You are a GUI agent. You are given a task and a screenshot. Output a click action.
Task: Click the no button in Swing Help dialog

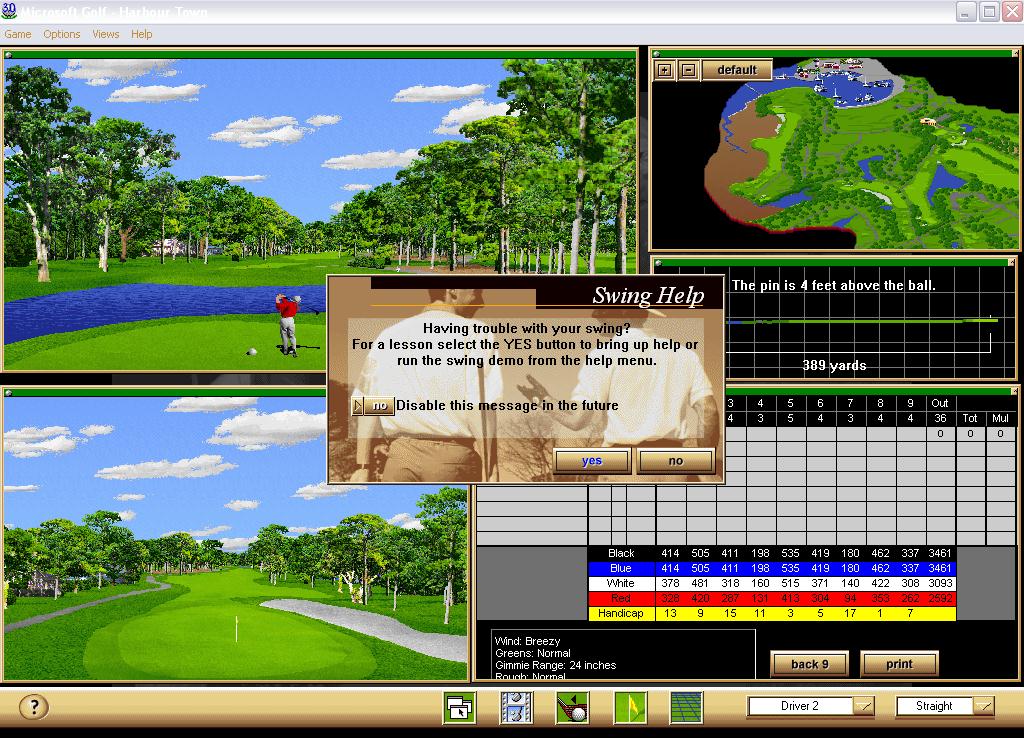coord(676,460)
